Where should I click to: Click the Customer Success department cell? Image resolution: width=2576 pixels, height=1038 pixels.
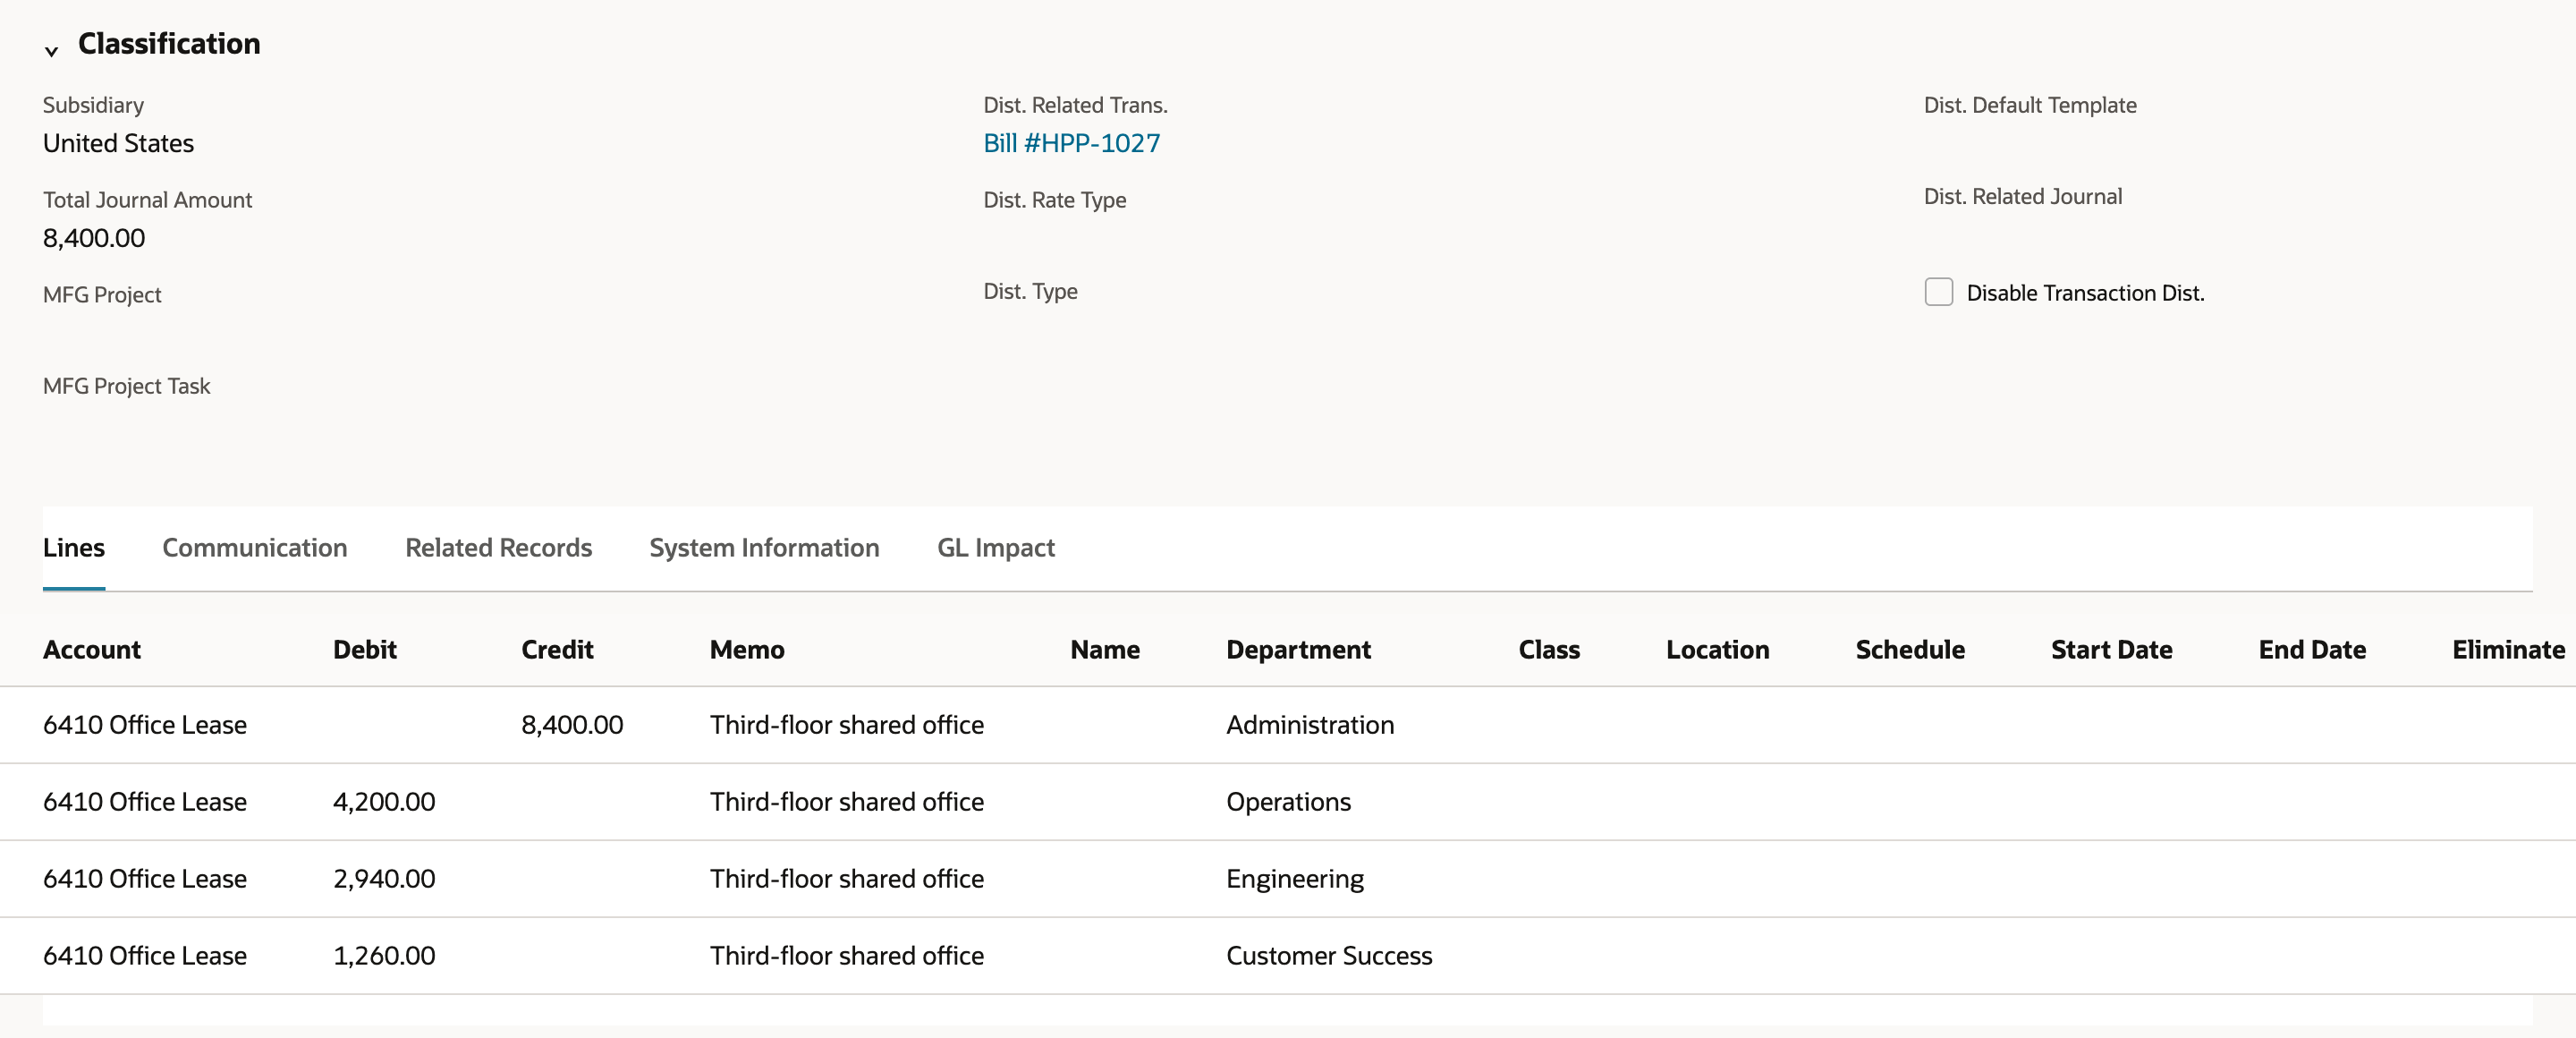click(x=1329, y=955)
